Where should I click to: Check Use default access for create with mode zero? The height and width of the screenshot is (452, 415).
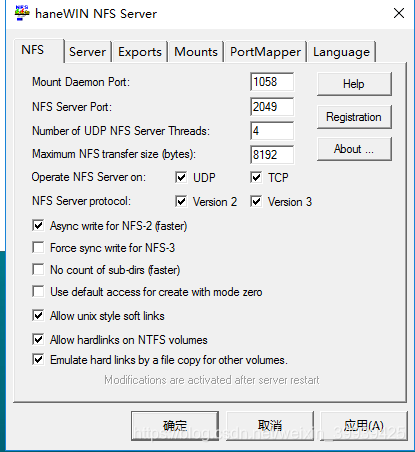[38, 292]
